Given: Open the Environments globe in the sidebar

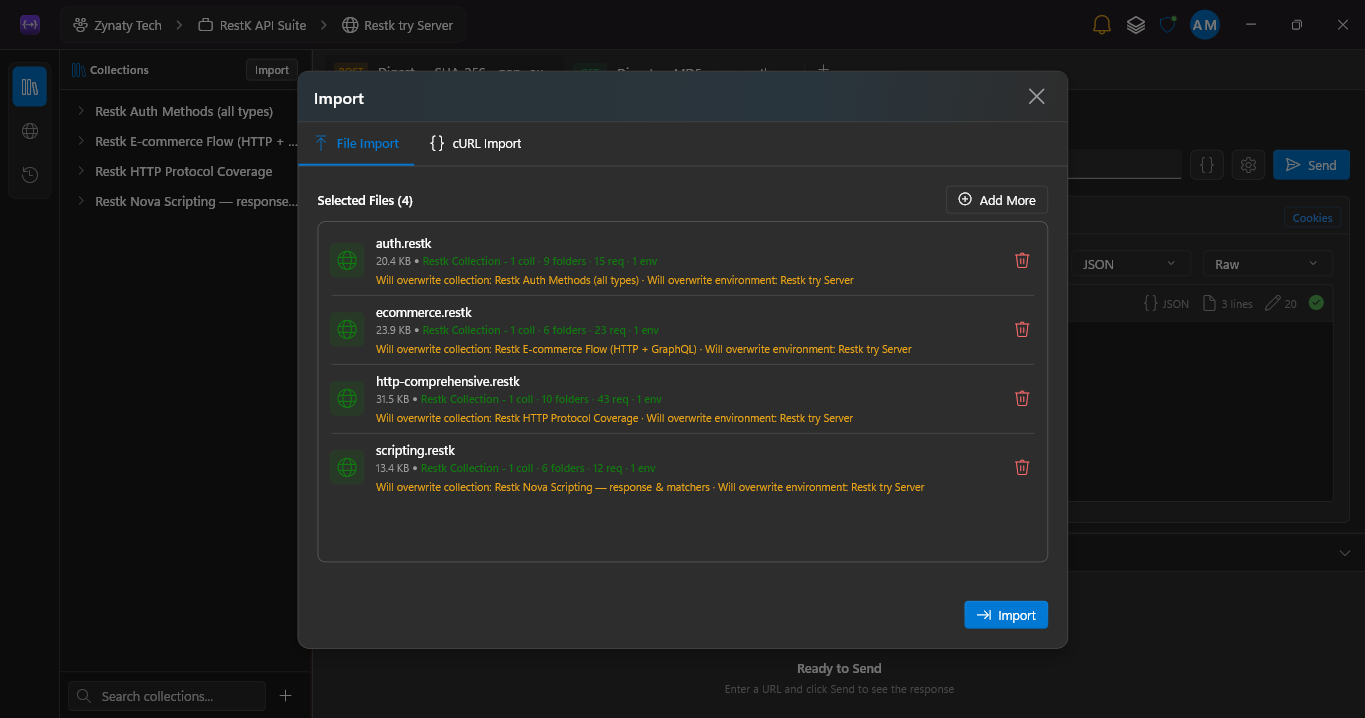Looking at the screenshot, I should (29, 131).
